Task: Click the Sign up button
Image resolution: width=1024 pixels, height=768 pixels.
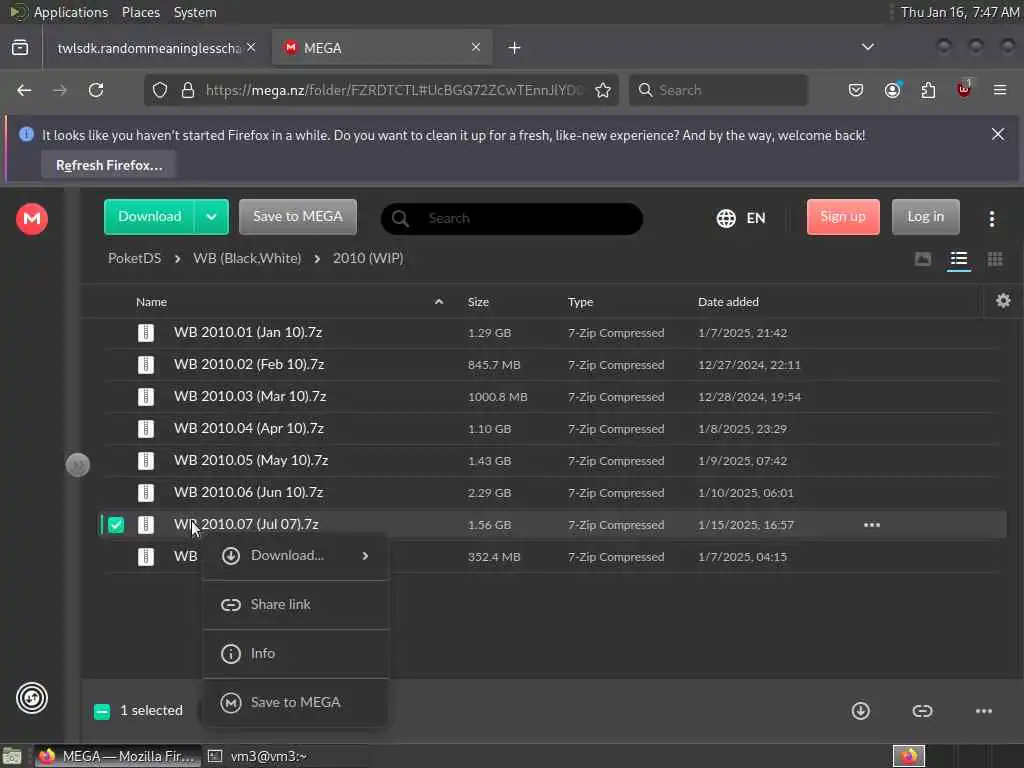Action: (x=842, y=217)
